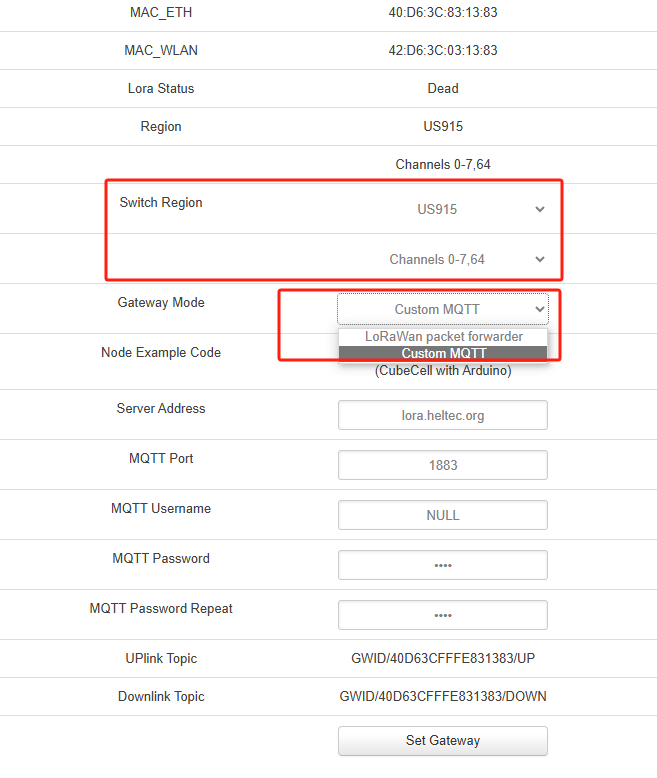Click the US915 dropdown chevron arrow

[x=540, y=210]
